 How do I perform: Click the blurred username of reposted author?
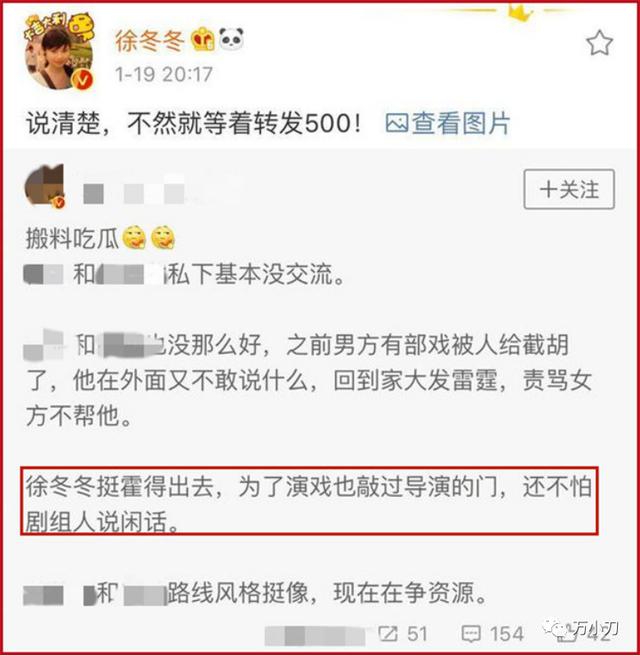point(134,193)
